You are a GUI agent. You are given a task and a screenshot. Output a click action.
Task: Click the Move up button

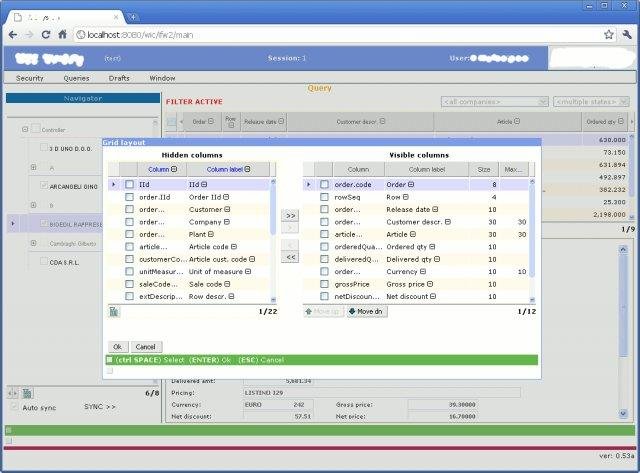click(322, 311)
